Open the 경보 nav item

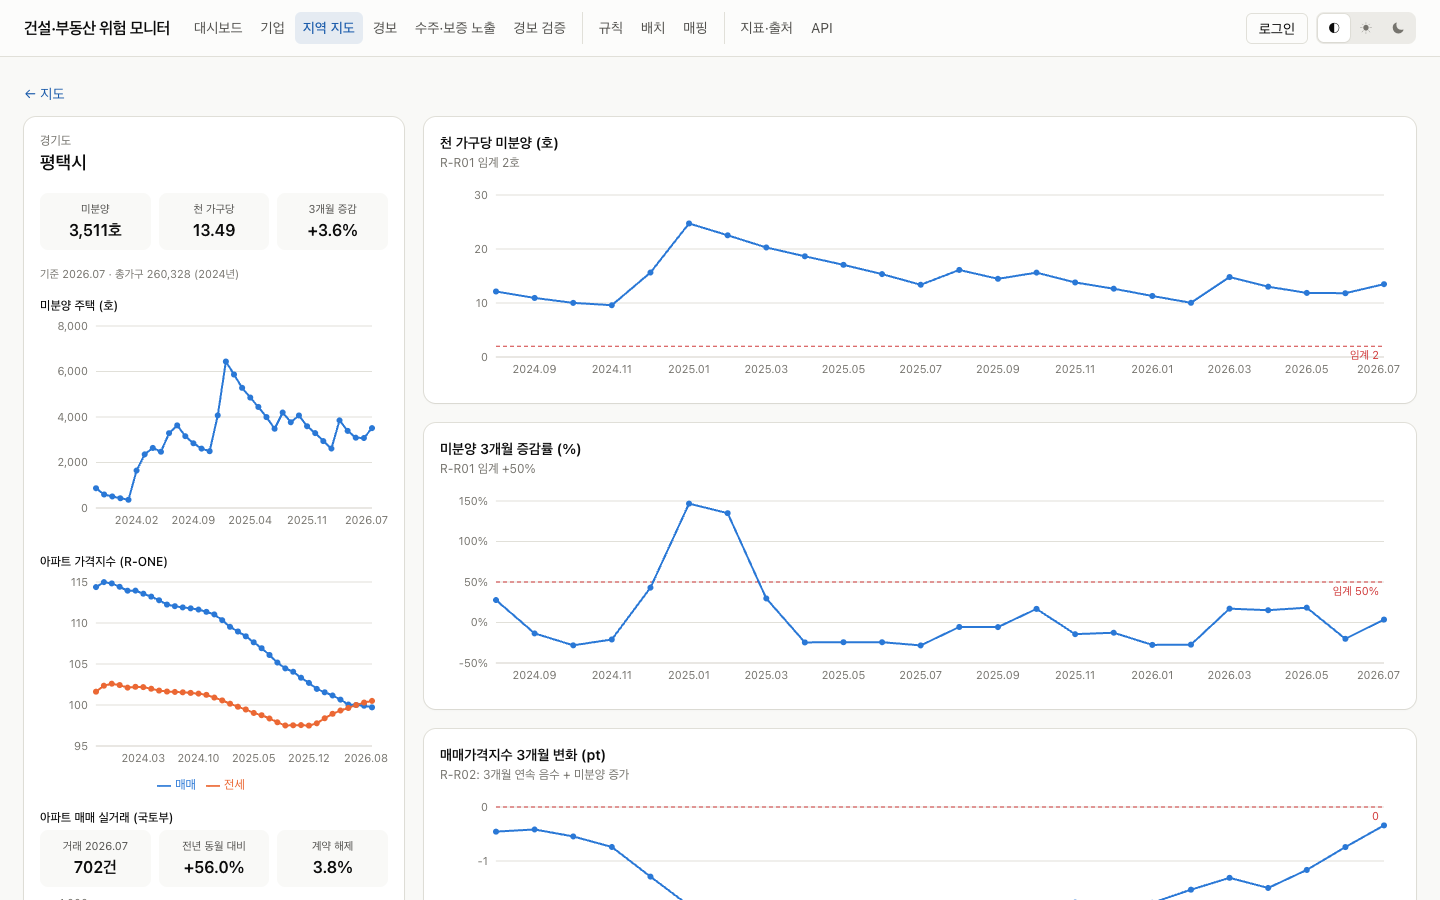(x=385, y=28)
